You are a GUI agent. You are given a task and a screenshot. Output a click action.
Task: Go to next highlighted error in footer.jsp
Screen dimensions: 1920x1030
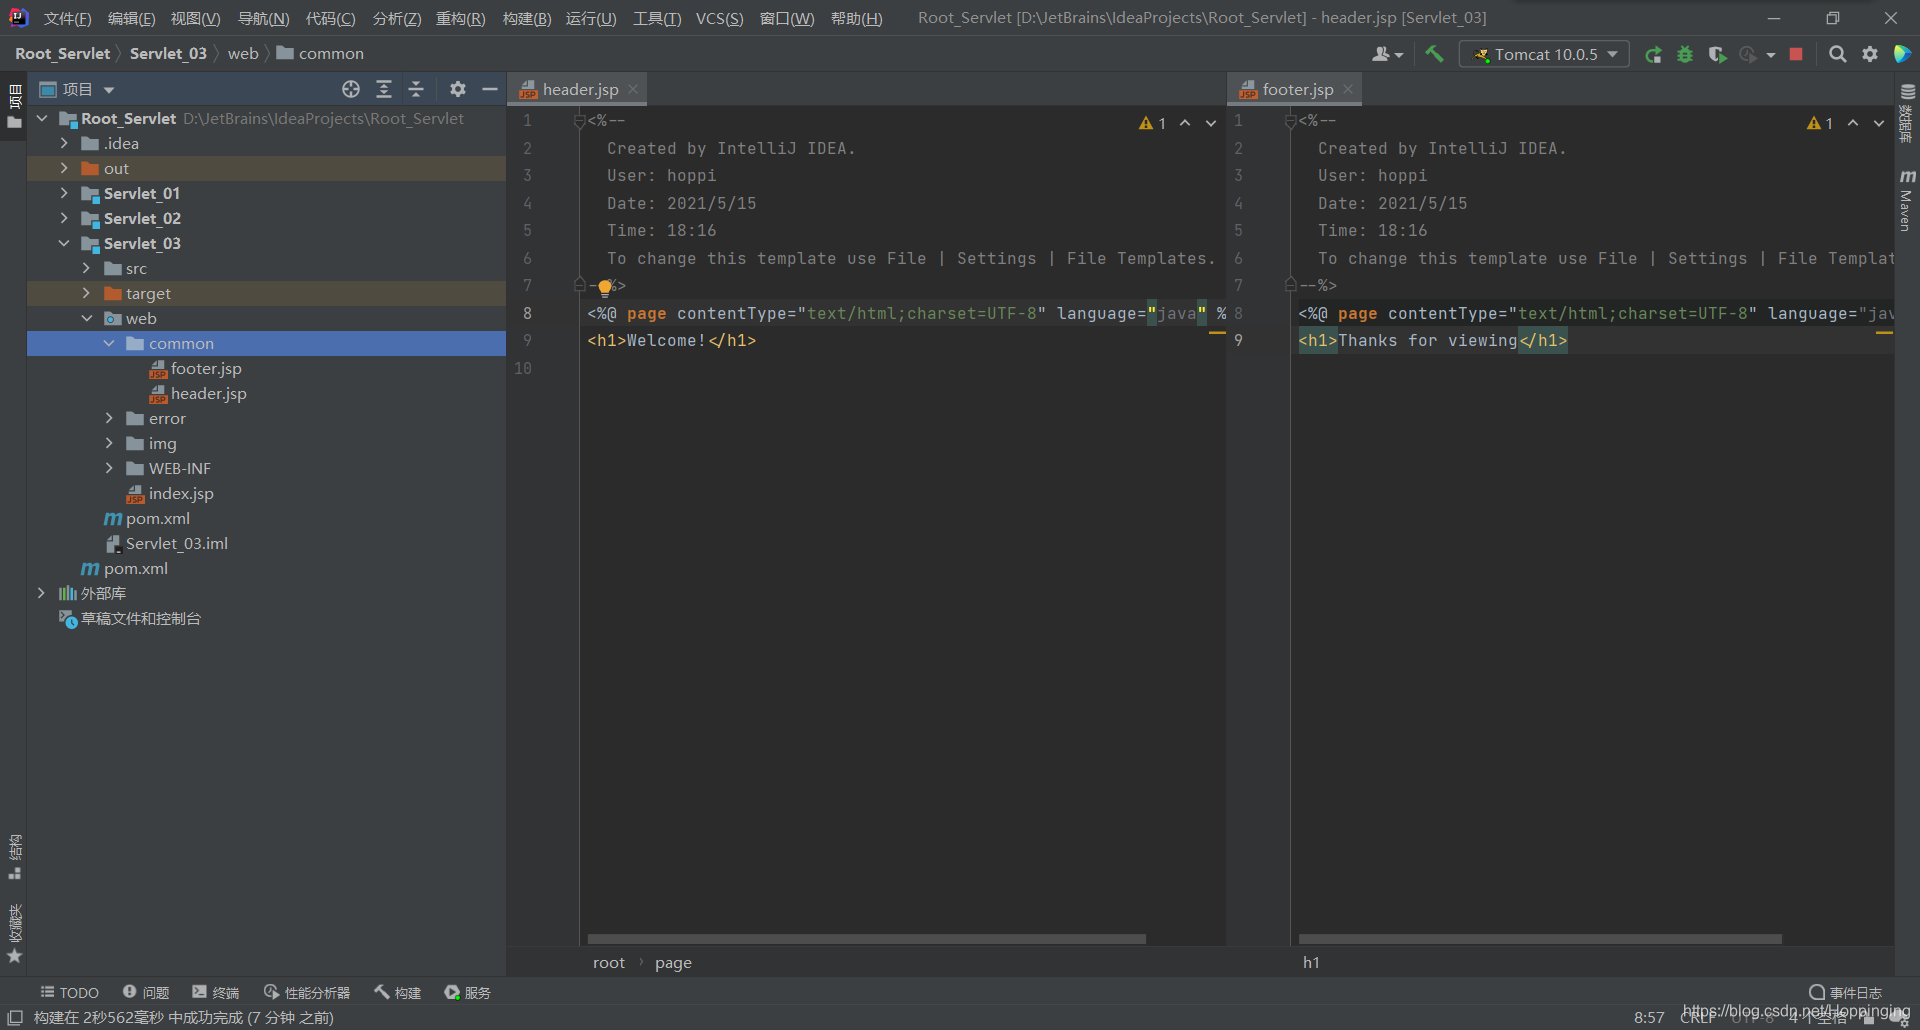click(1879, 123)
